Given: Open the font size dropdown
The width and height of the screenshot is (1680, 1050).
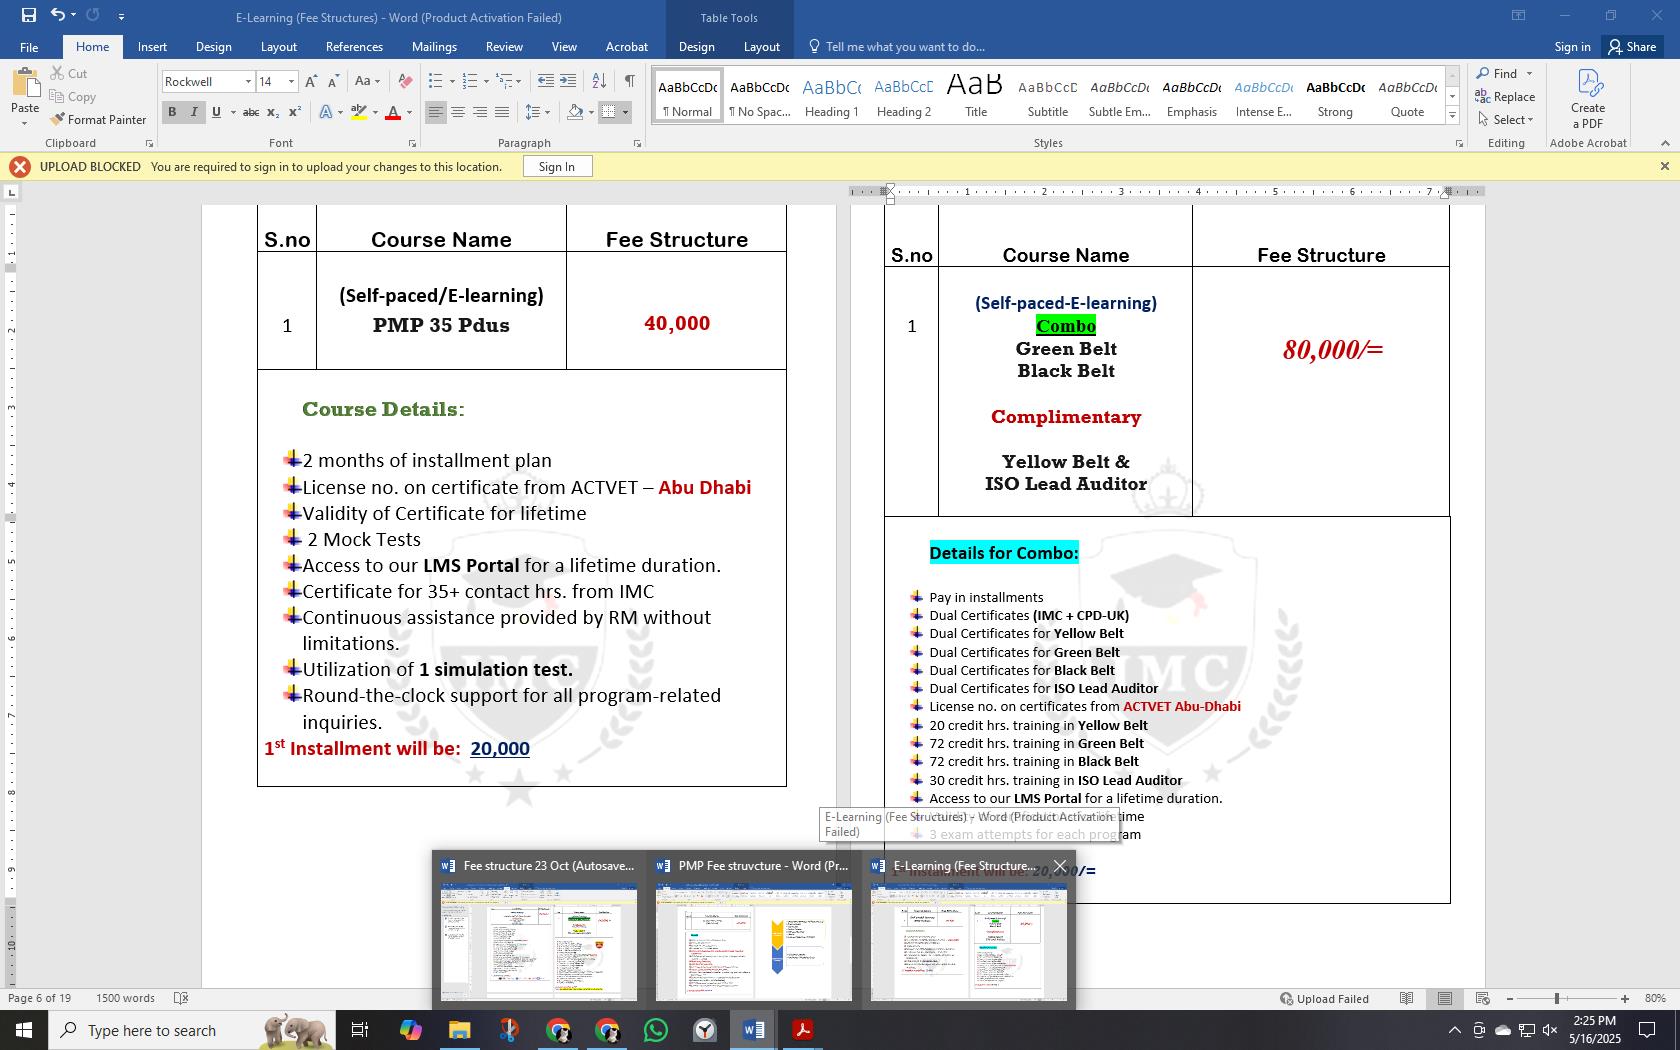Looking at the screenshot, I should pyautogui.click(x=291, y=81).
